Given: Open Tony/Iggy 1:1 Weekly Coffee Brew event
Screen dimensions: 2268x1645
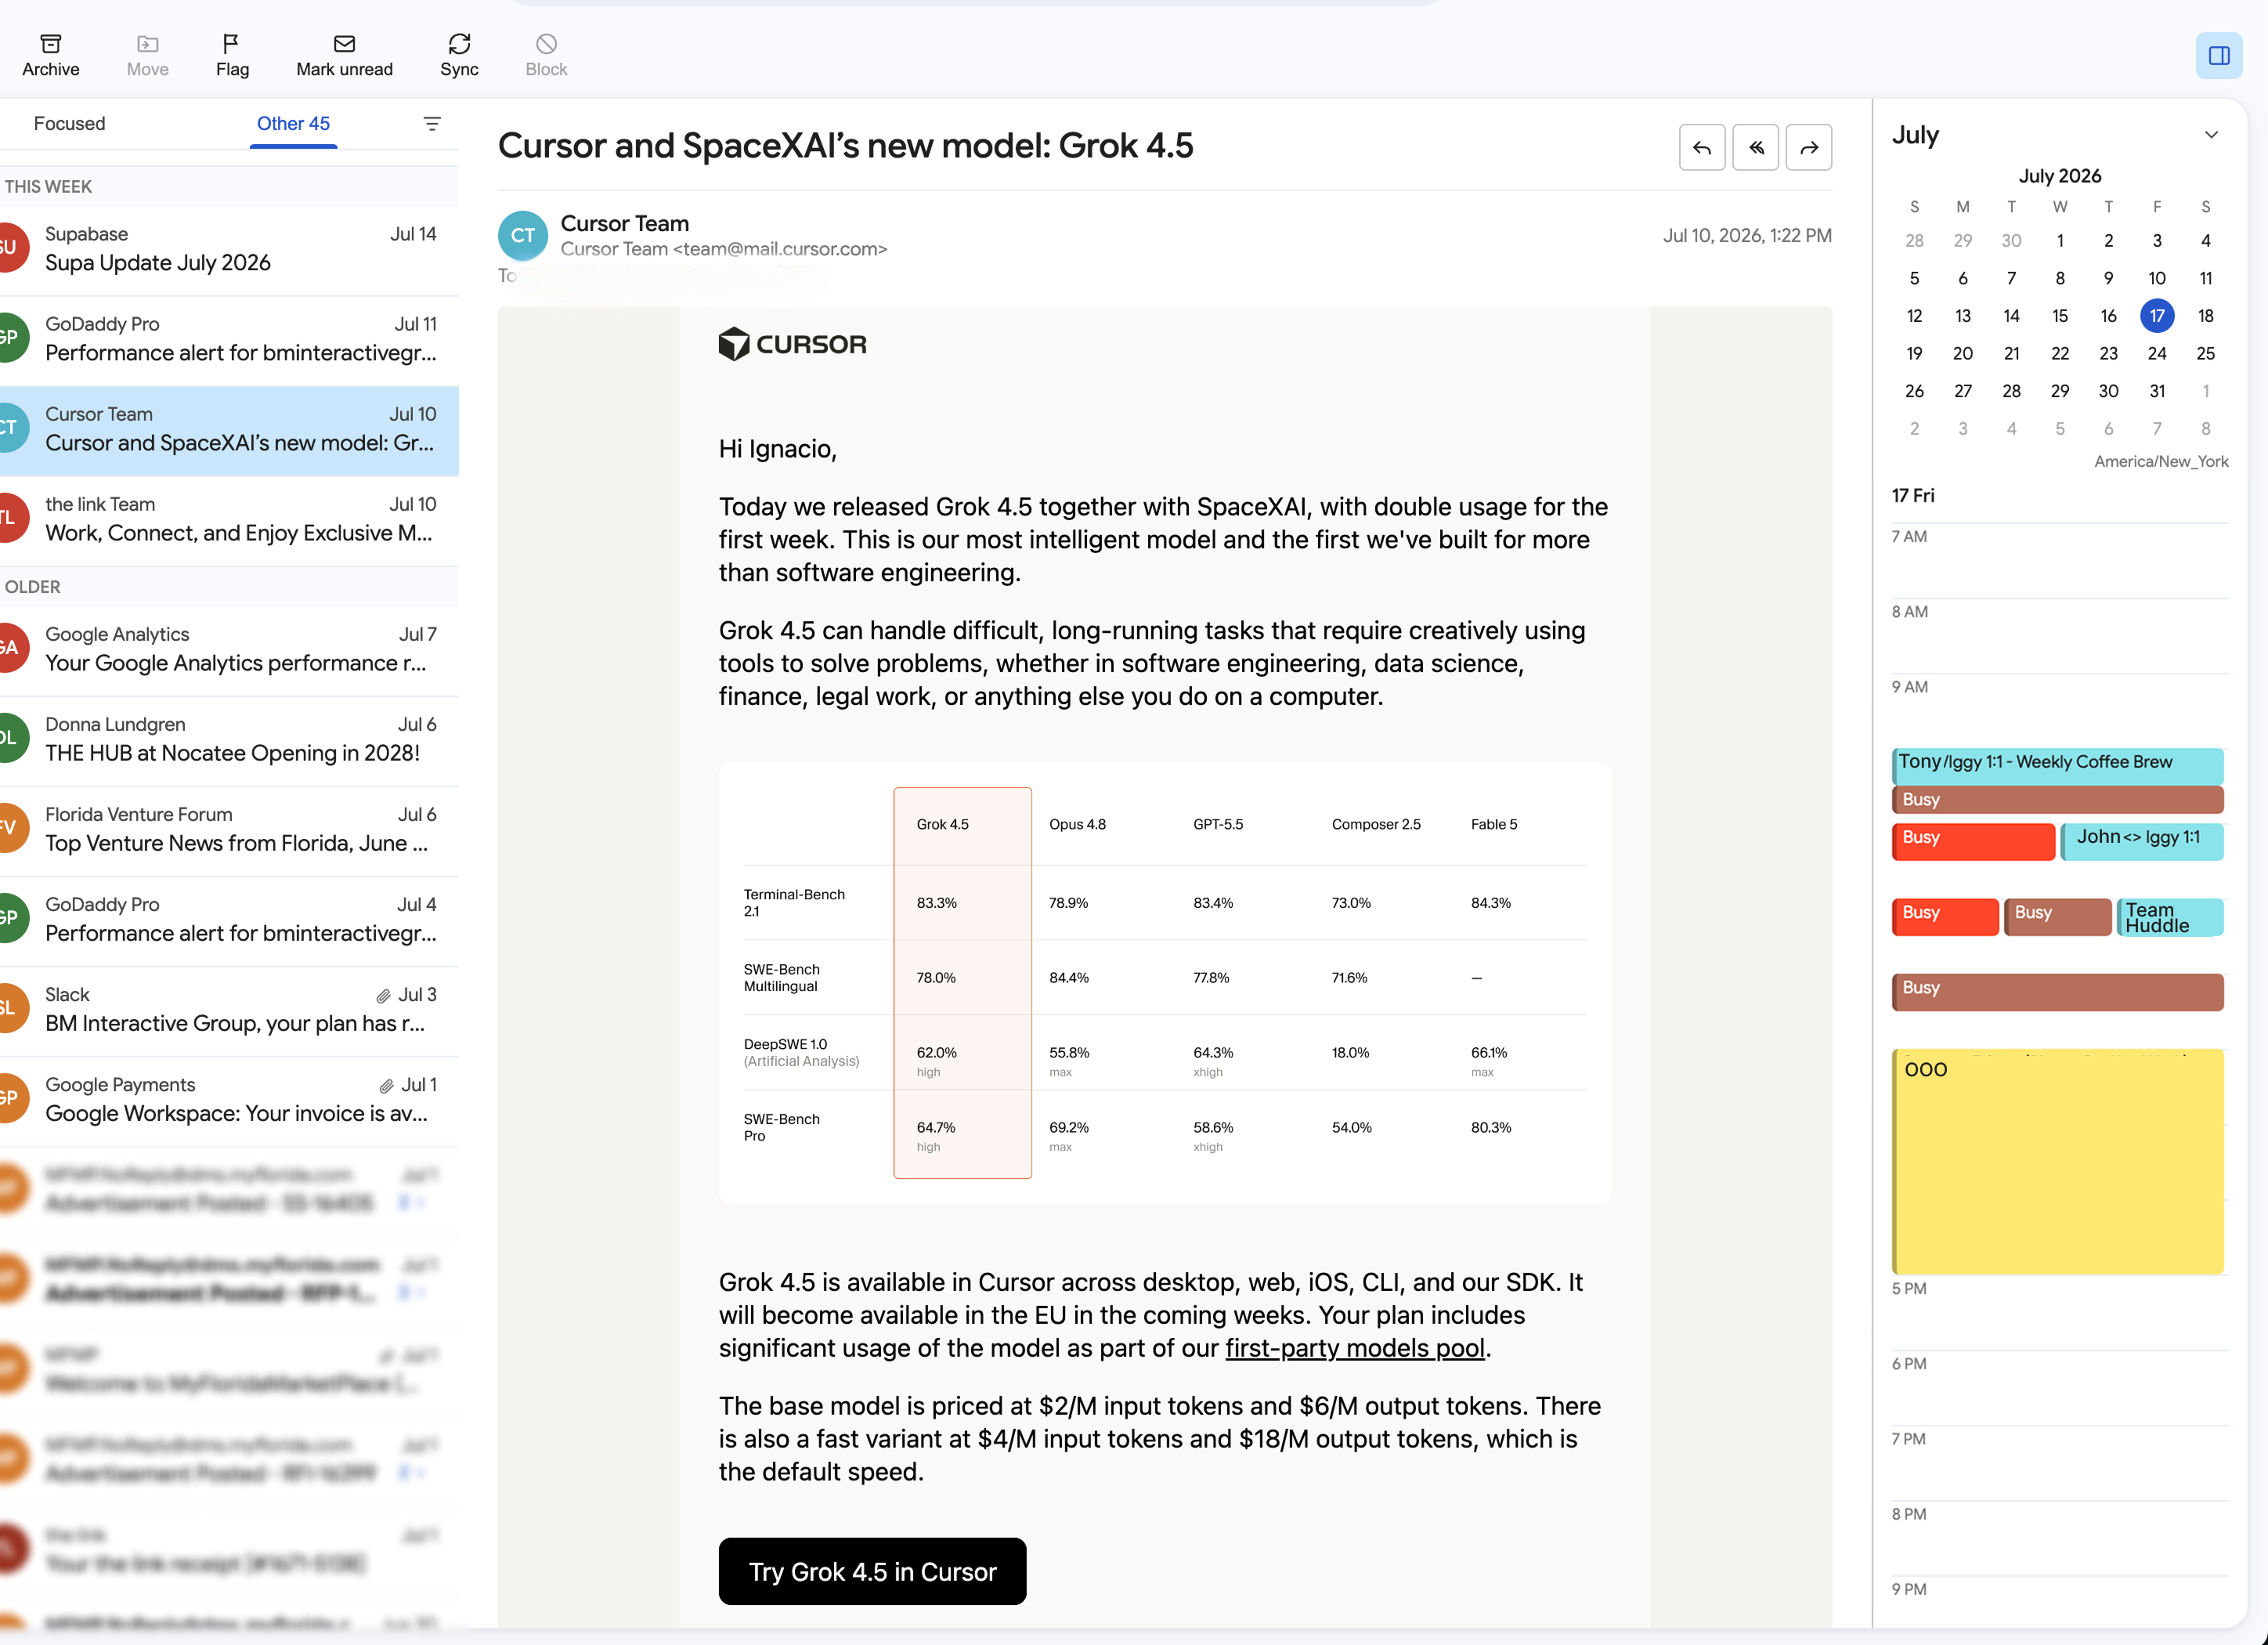Looking at the screenshot, I should click(2057, 765).
